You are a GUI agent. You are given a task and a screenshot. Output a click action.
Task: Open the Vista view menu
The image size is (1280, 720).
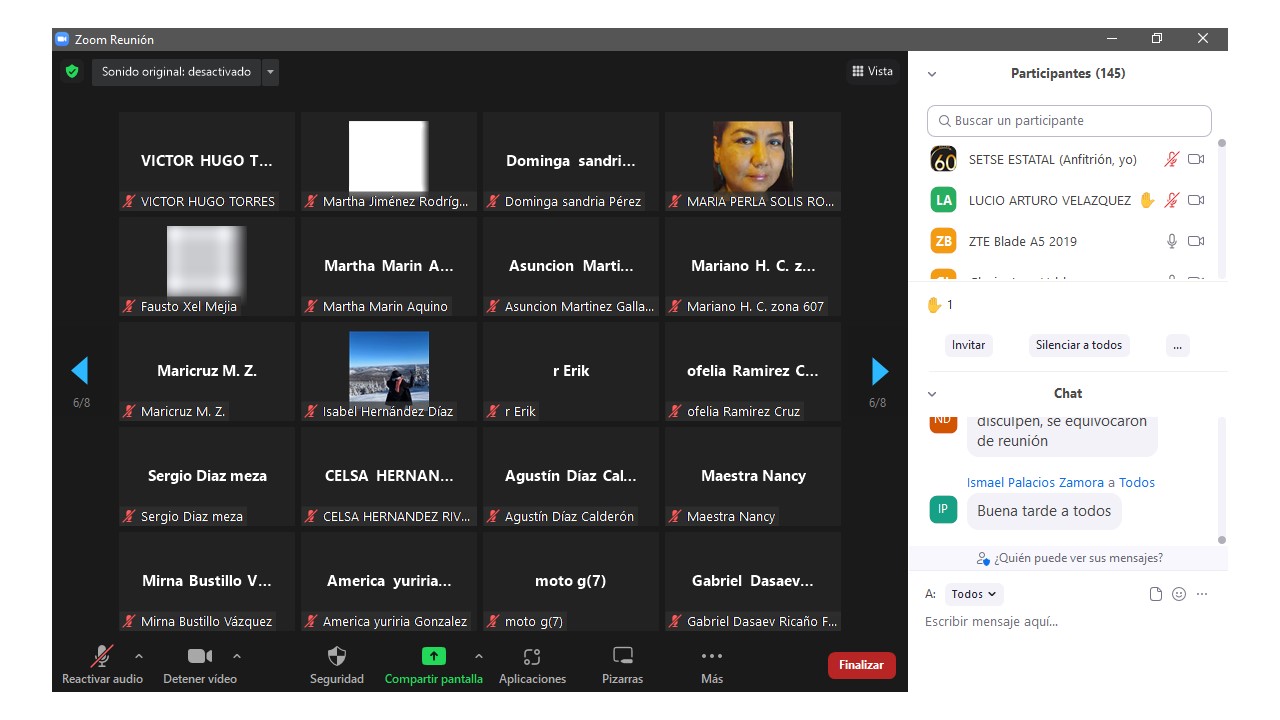coord(872,71)
